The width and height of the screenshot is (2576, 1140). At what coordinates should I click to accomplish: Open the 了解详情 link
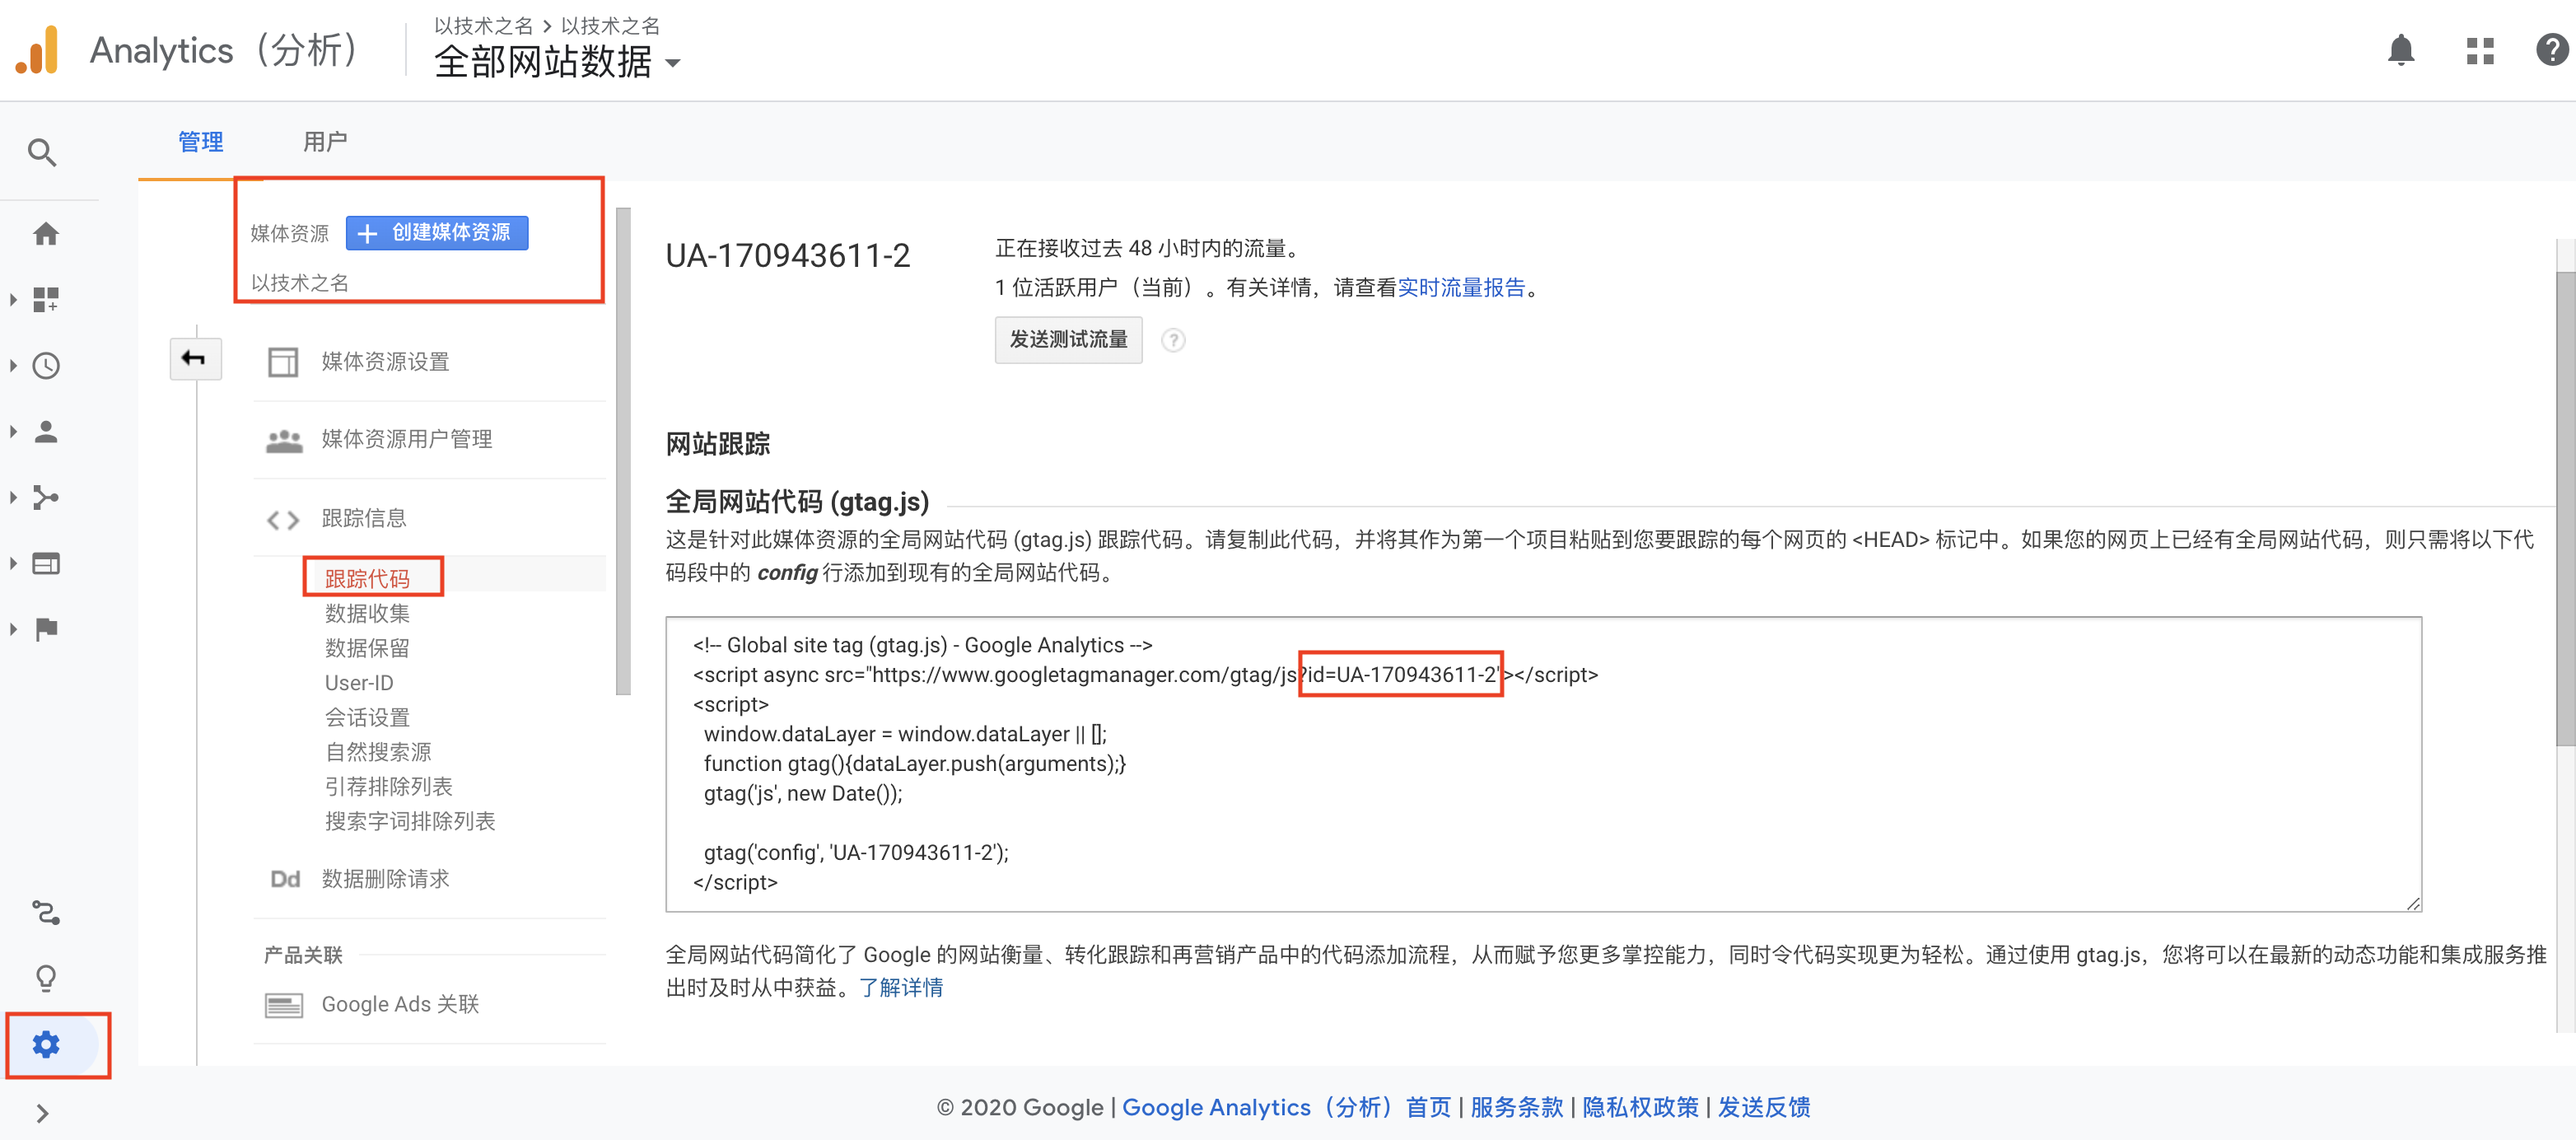click(901, 988)
